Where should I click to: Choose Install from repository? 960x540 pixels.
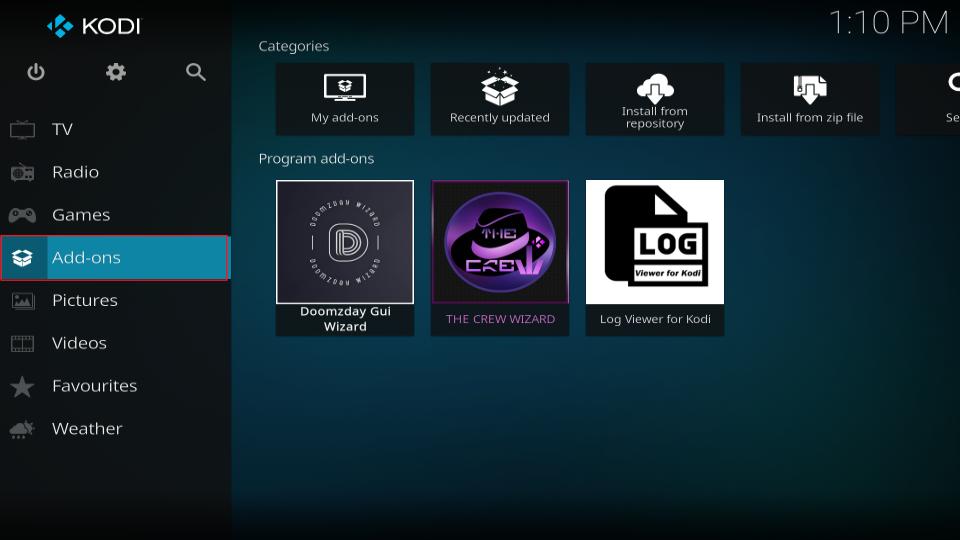click(x=654, y=99)
